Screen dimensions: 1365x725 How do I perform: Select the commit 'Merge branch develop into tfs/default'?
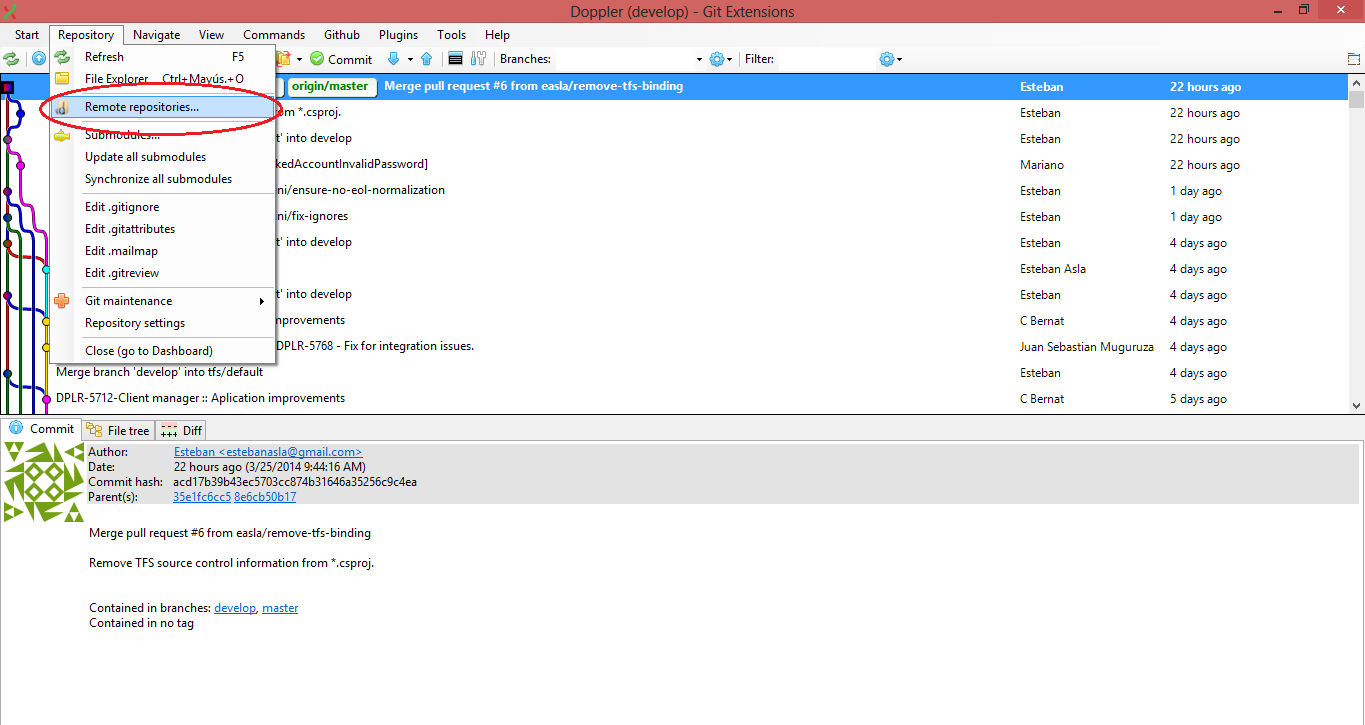coord(674,372)
